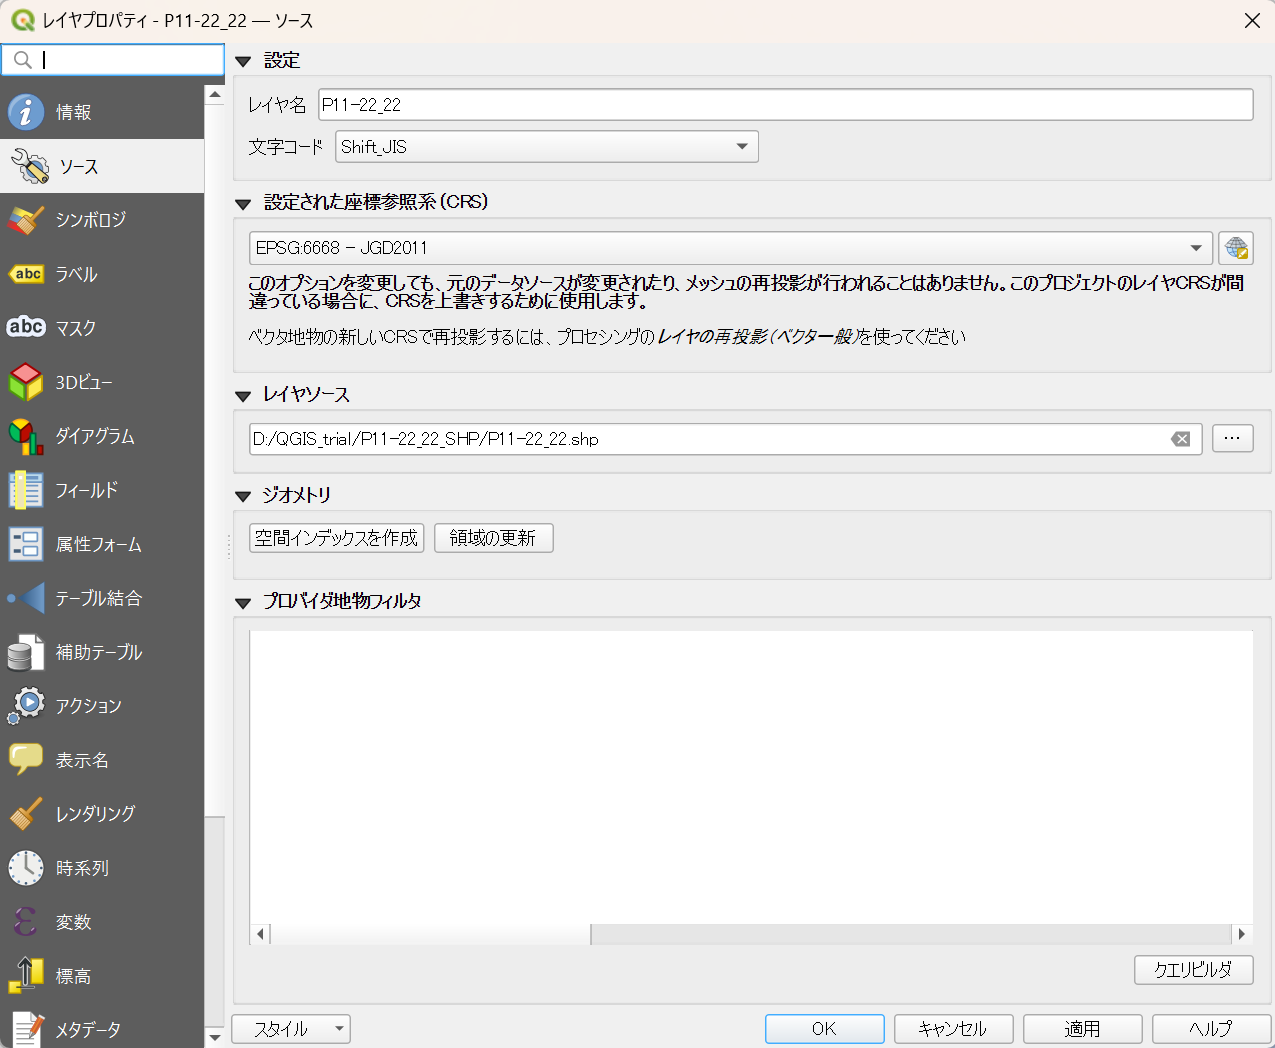Viewport: 1275px width, 1048px height.
Task: Switch to the テーブル結合 joins tab
Action: (x=98, y=598)
